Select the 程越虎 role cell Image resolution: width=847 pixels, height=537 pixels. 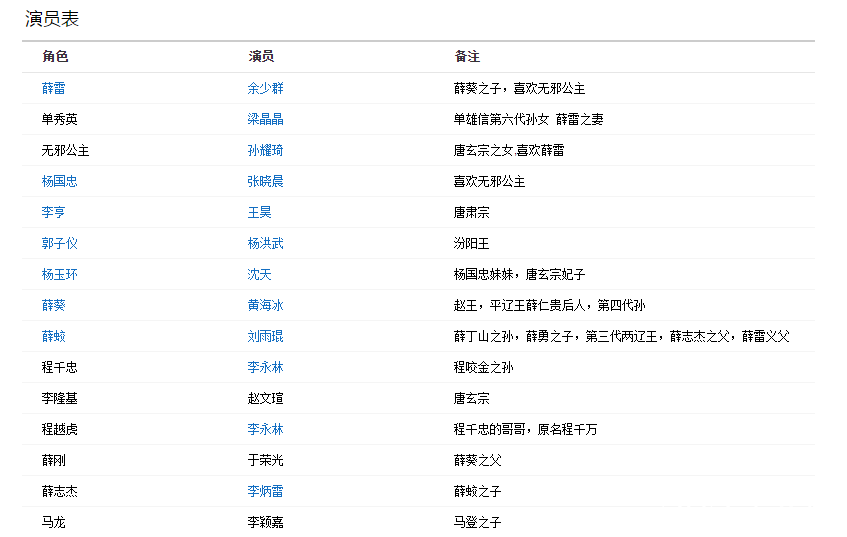click(59, 429)
